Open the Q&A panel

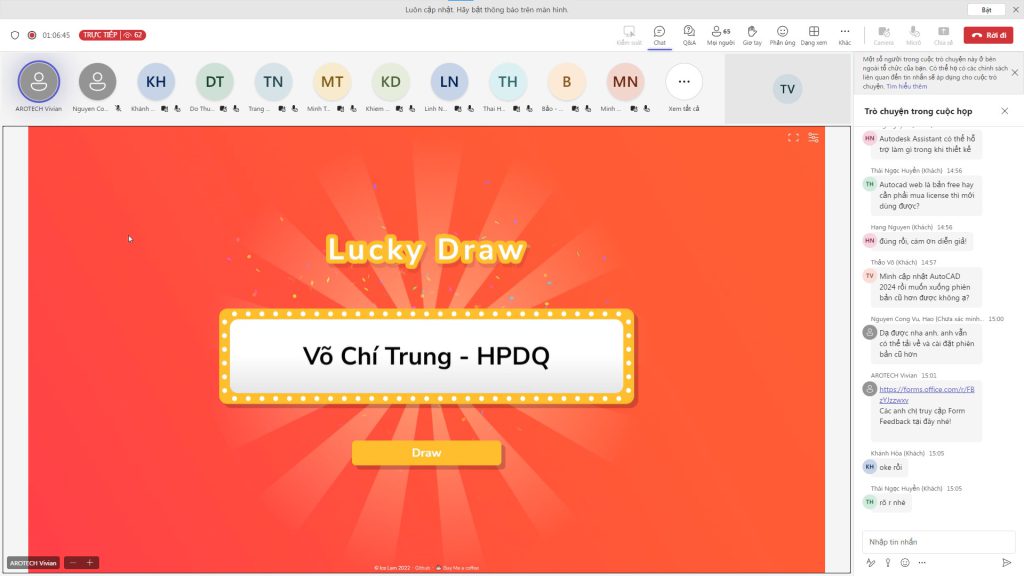[x=689, y=35]
